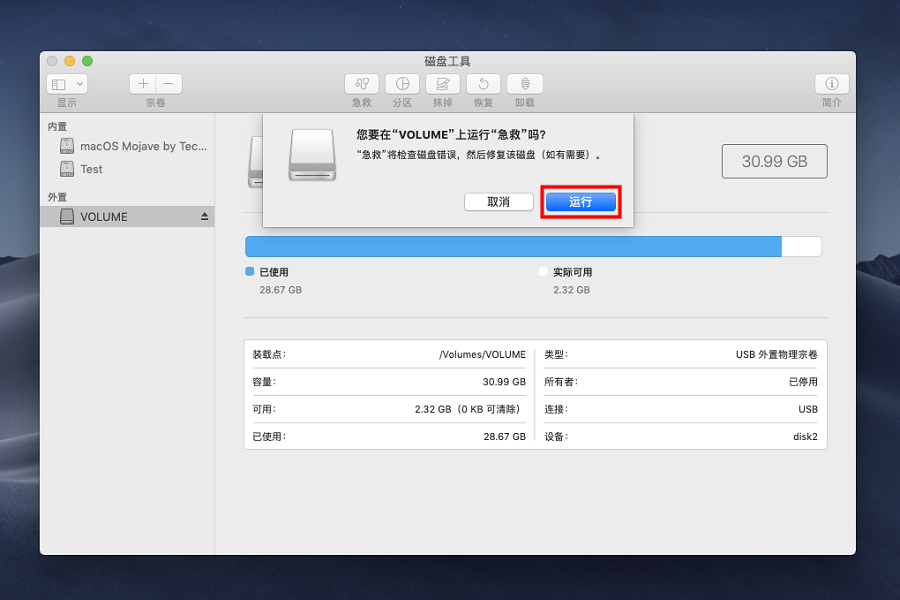Image resolution: width=900 pixels, height=600 pixels.
Task: Select the Test volume in sidebar
Action: point(91,169)
